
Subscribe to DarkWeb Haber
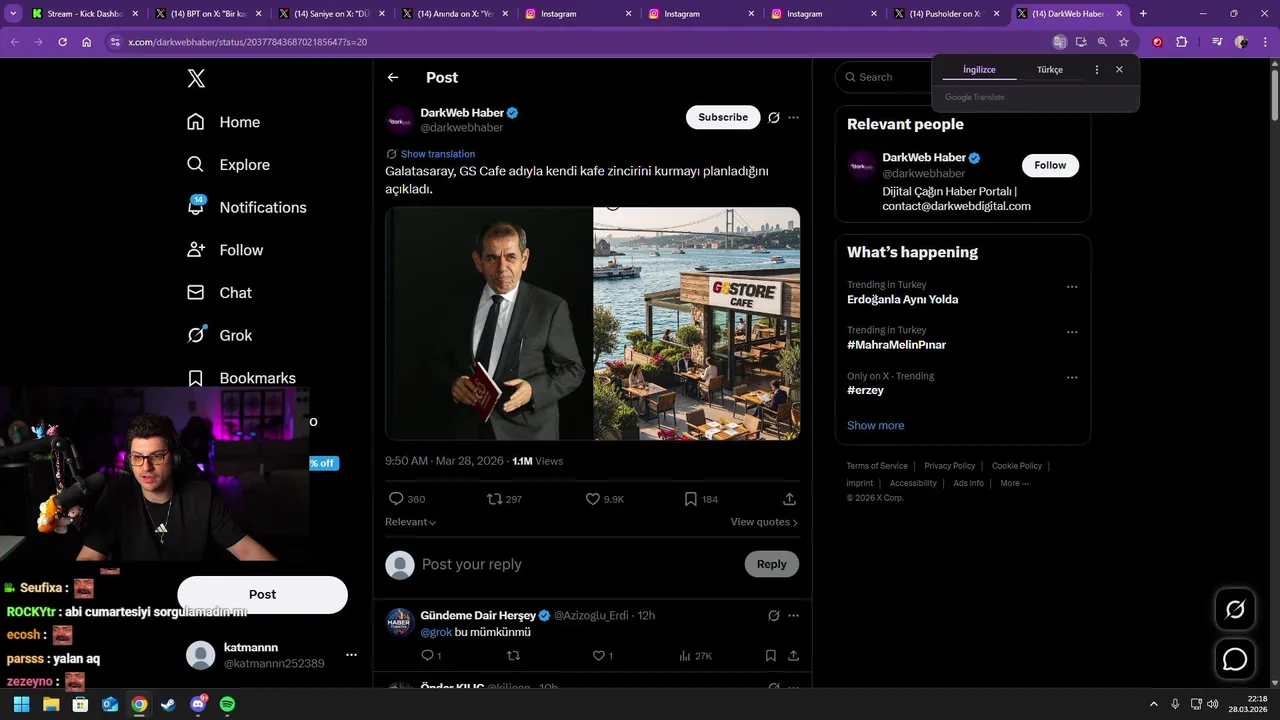[x=722, y=117]
